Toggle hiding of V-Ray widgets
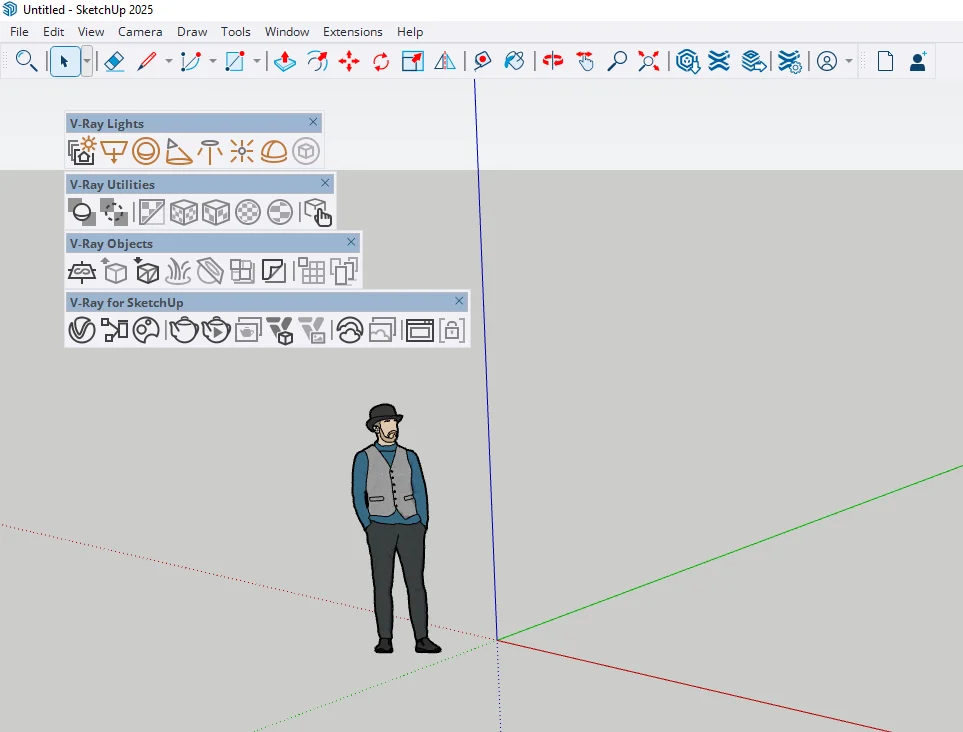The width and height of the screenshot is (963, 732). click(x=114, y=212)
